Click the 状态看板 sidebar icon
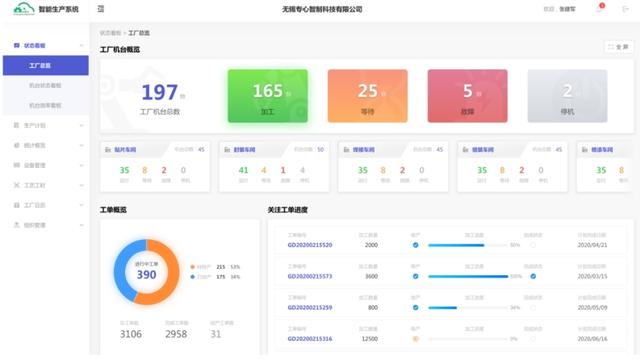 coord(17,45)
